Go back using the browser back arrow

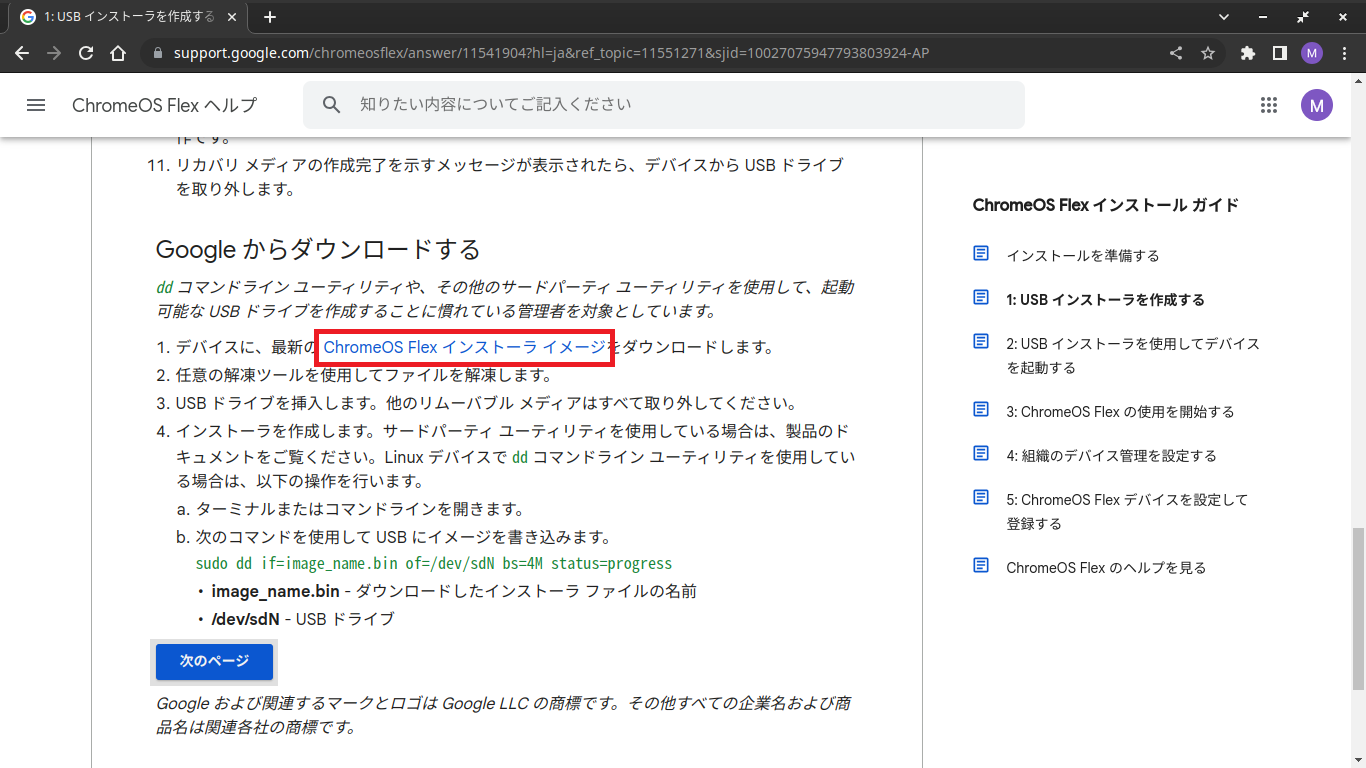click(22, 53)
